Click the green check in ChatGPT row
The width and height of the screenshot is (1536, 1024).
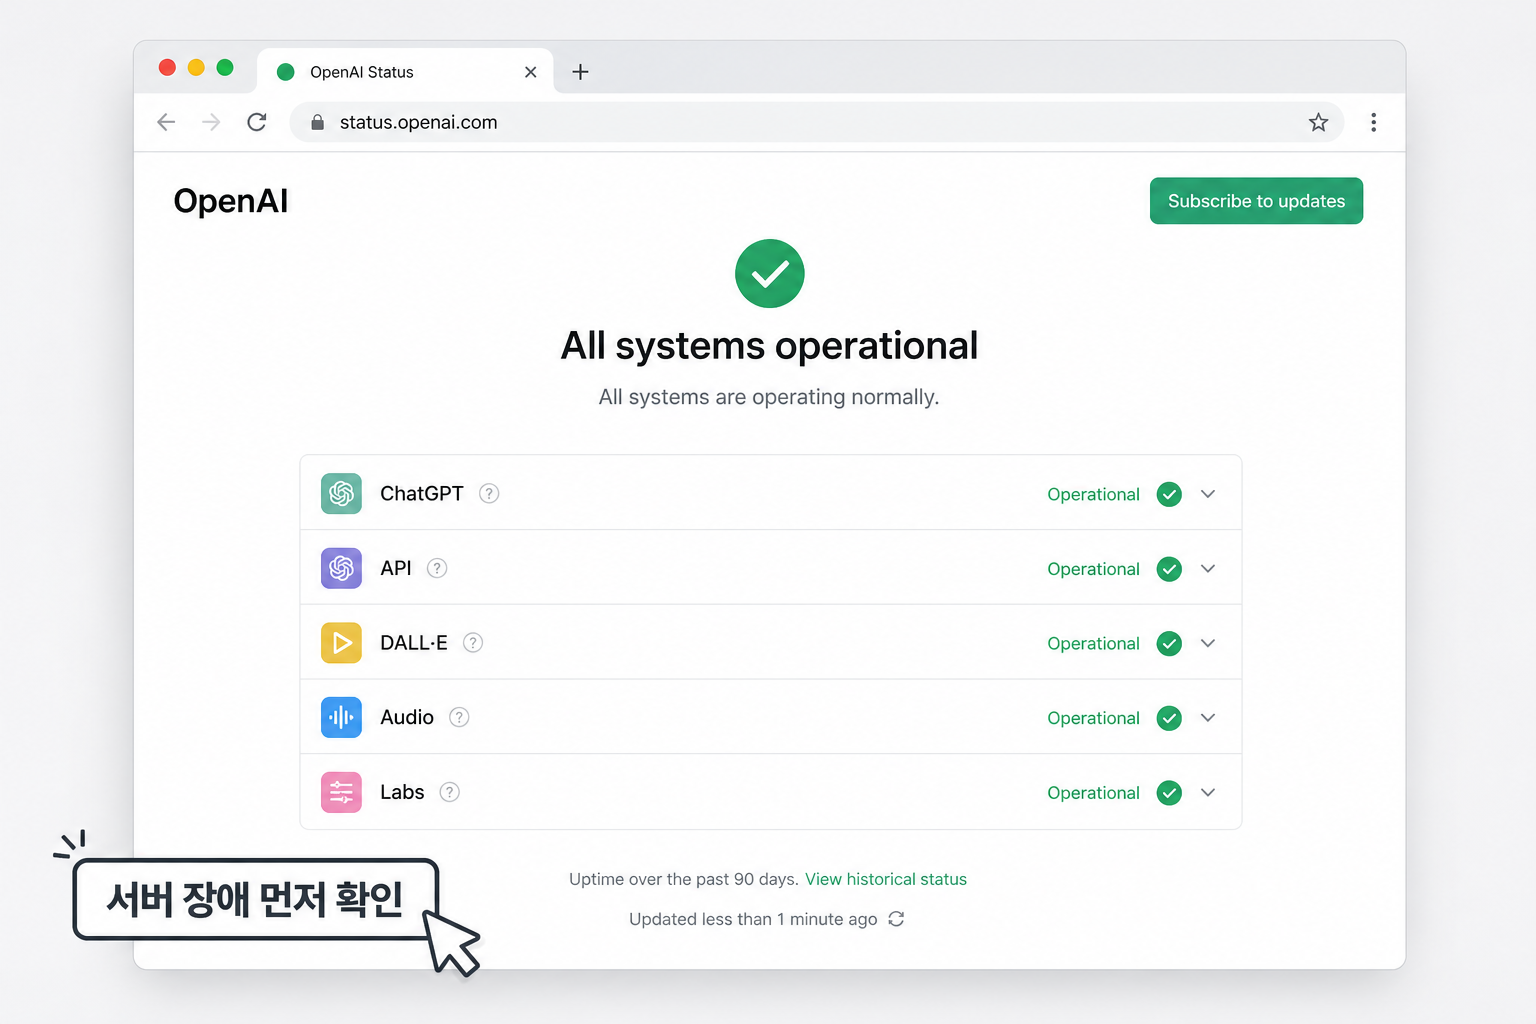pos(1169,494)
